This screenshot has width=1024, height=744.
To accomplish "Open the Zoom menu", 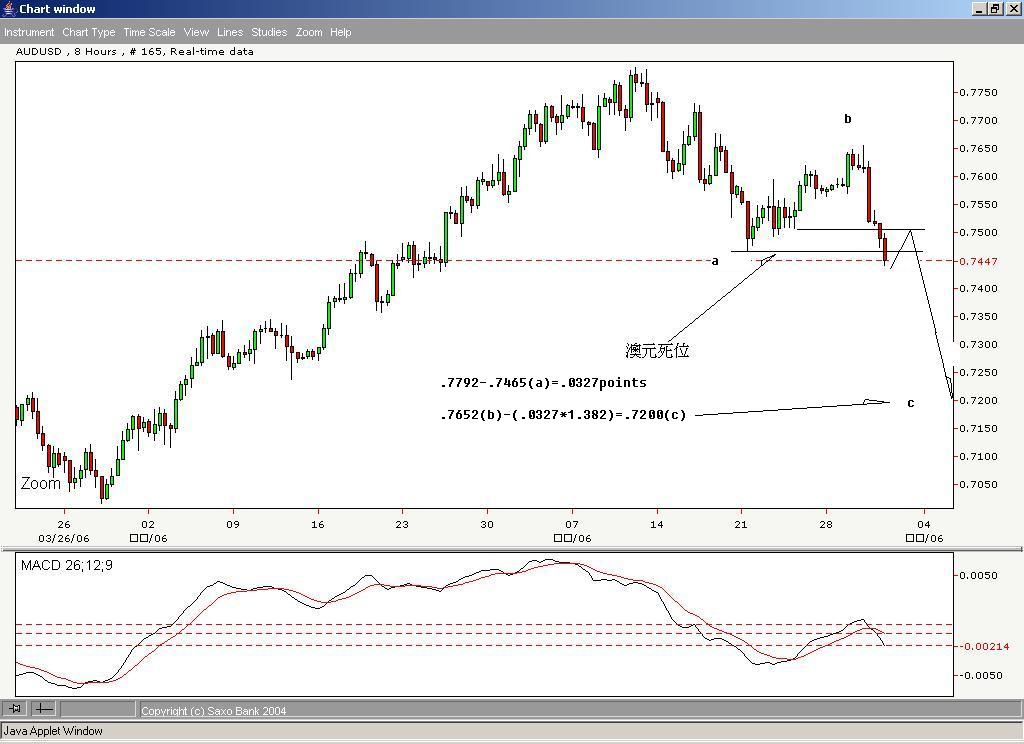I will 309,32.
